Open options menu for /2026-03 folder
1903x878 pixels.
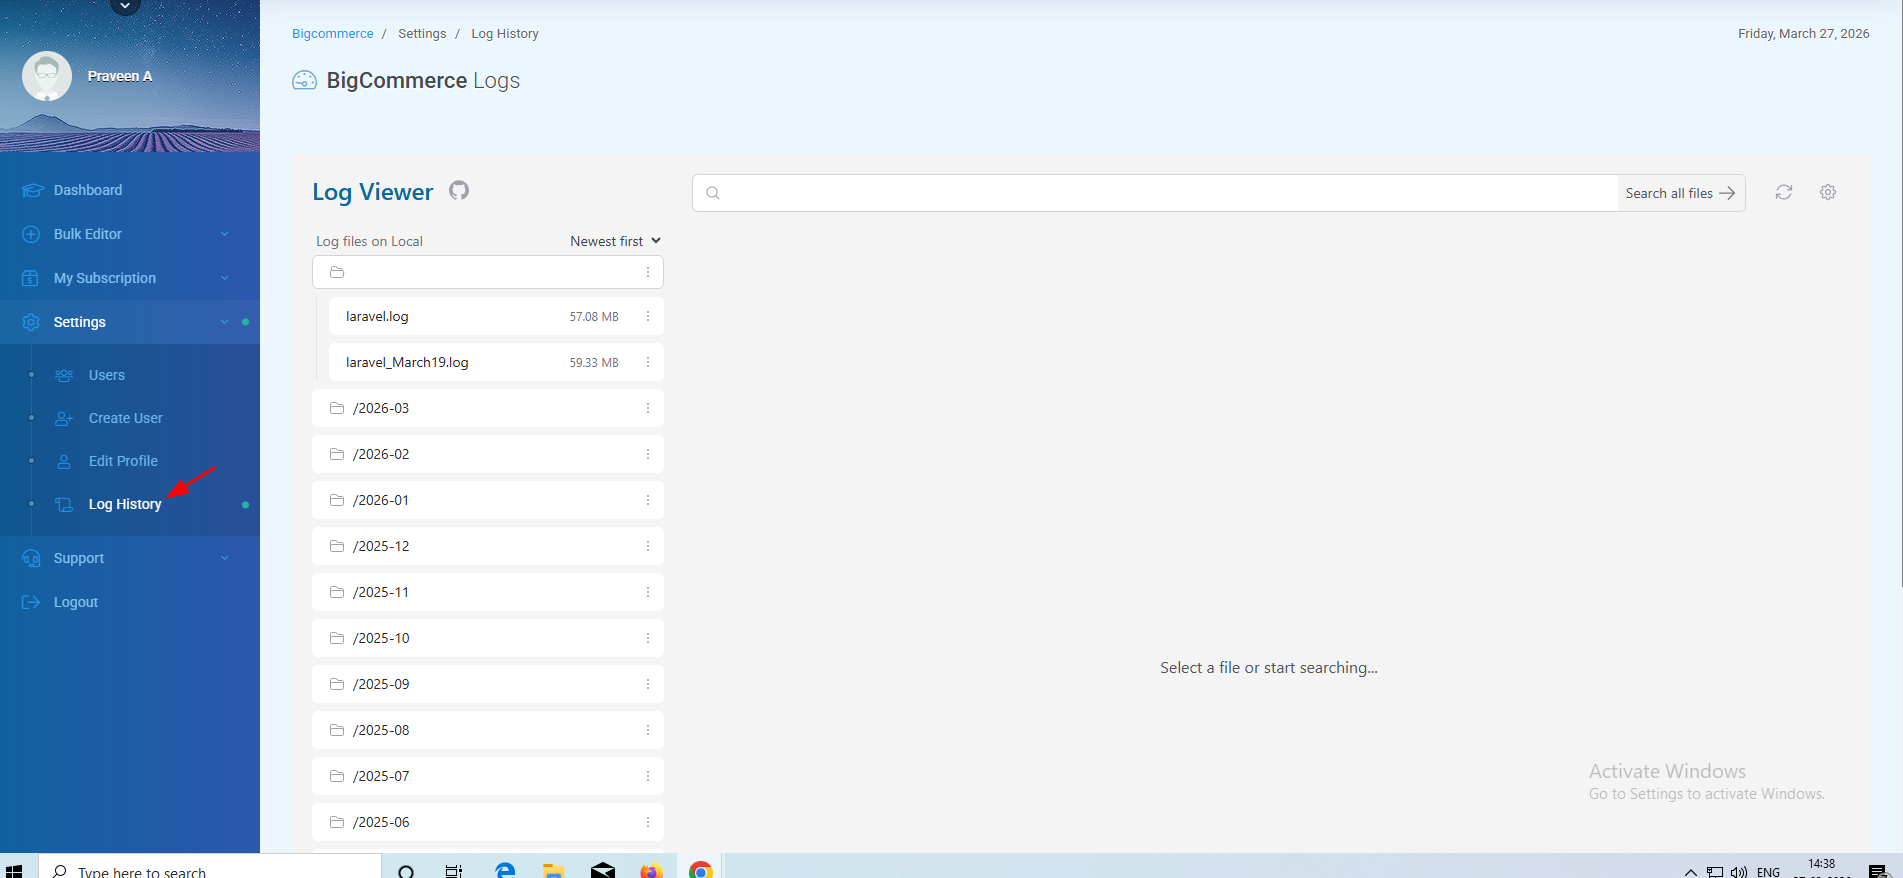pyautogui.click(x=648, y=408)
